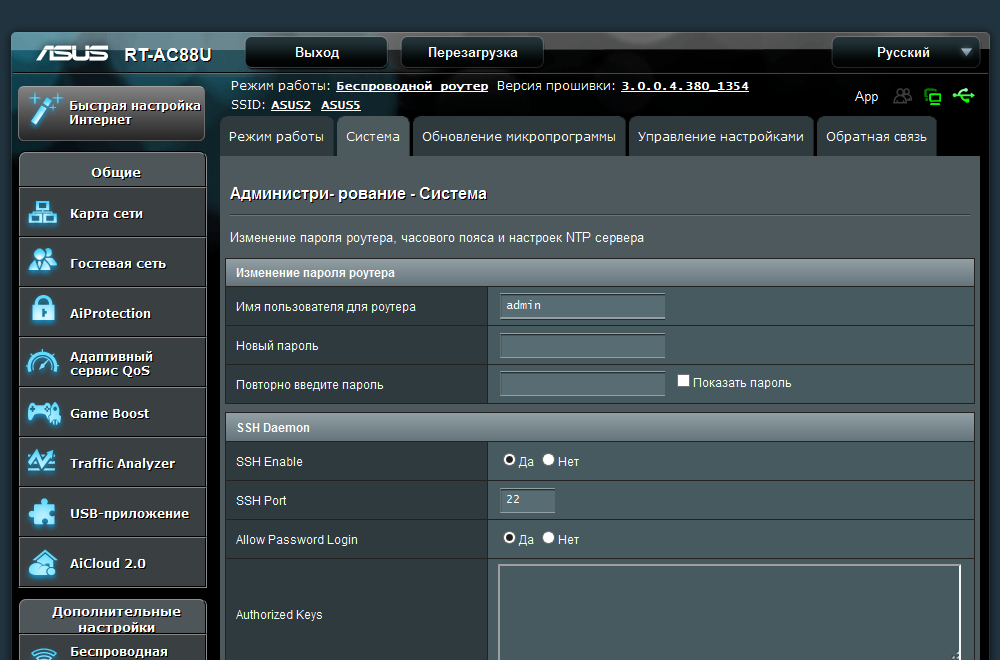
Task: Click the Карта сети label
Action: (107, 214)
